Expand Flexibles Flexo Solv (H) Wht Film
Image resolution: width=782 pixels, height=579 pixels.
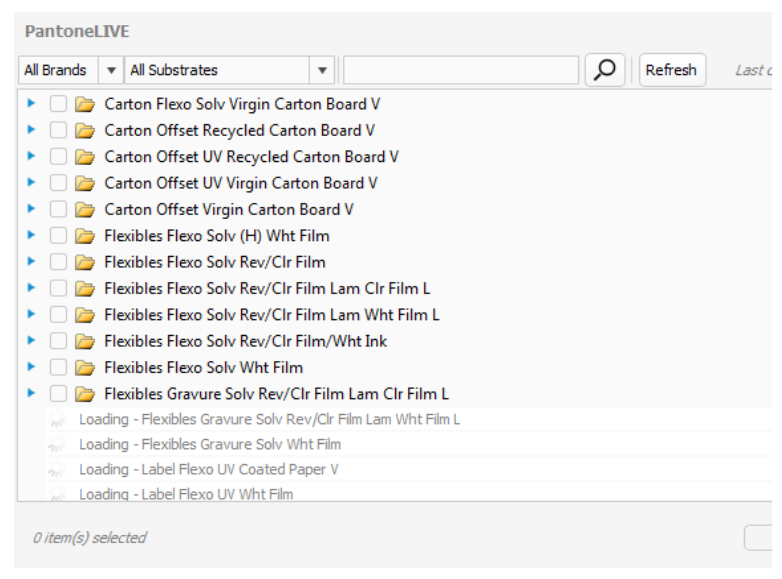coord(31,235)
